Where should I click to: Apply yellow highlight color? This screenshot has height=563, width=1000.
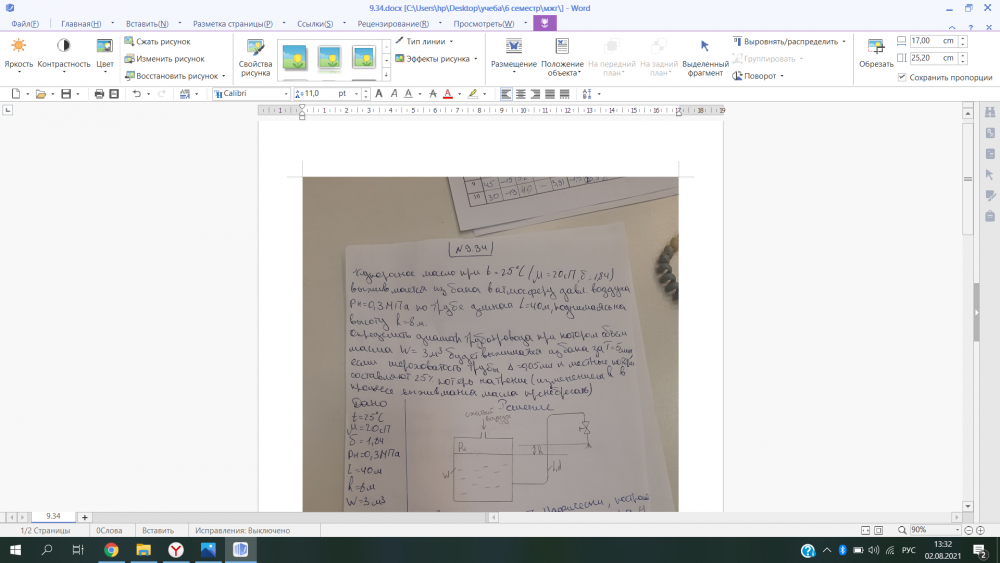[473, 94]
